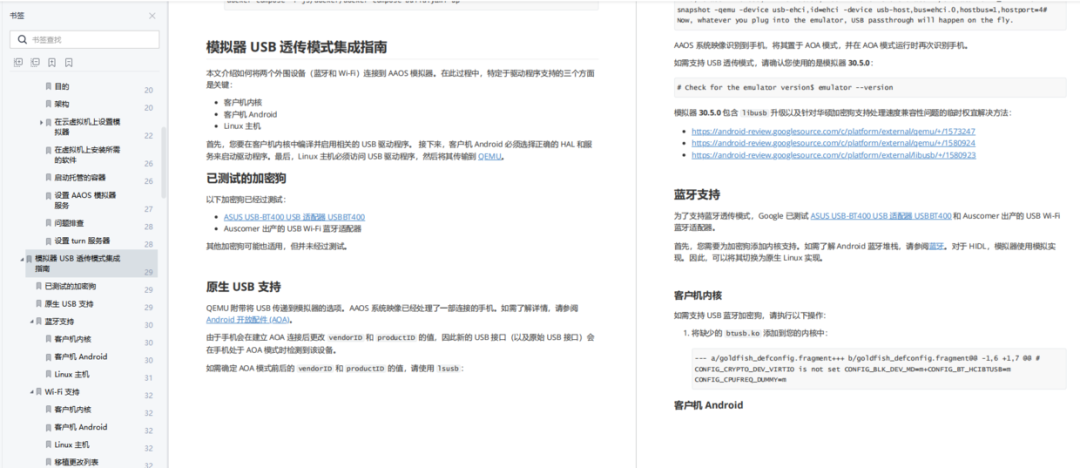This screenshot has width=1080, height=468.
Task: Open the 目的 bookmark
Action: [x=62, y=87]
